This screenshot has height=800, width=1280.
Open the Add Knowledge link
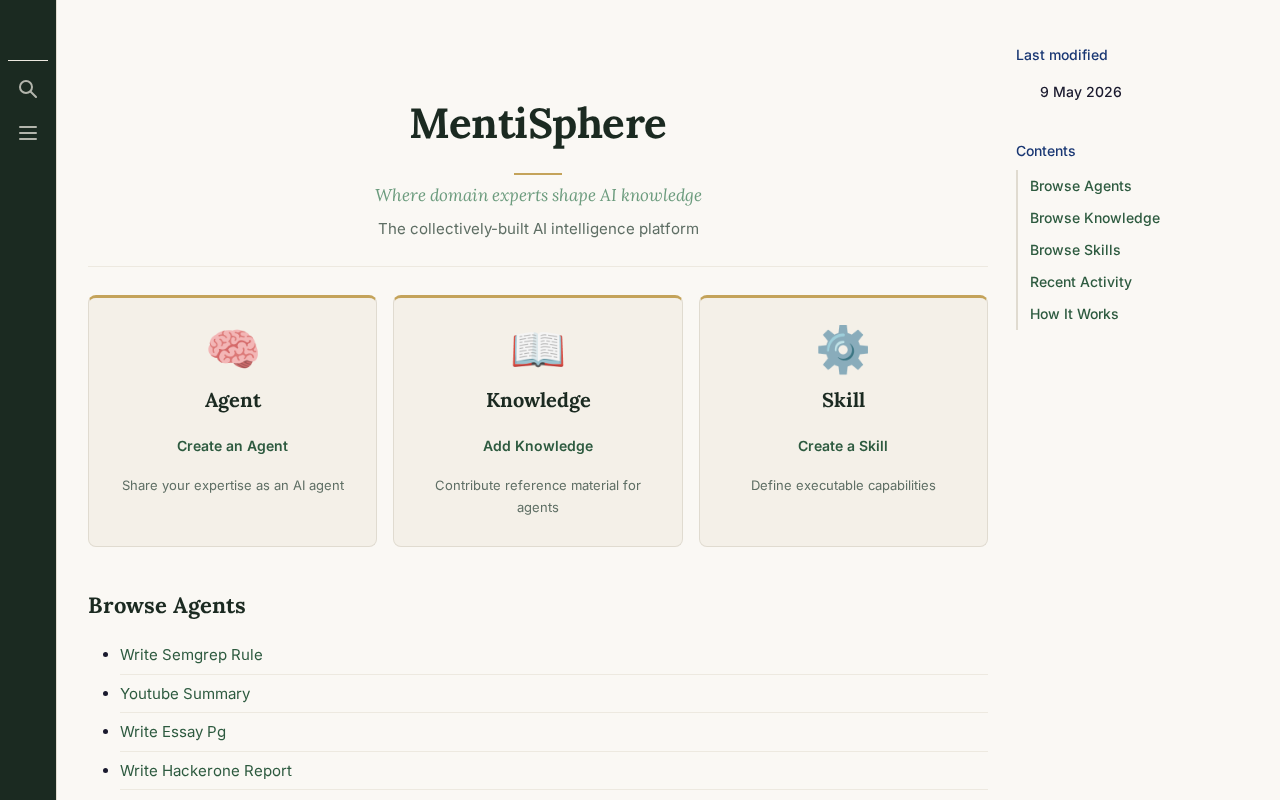tap(538, 446)
